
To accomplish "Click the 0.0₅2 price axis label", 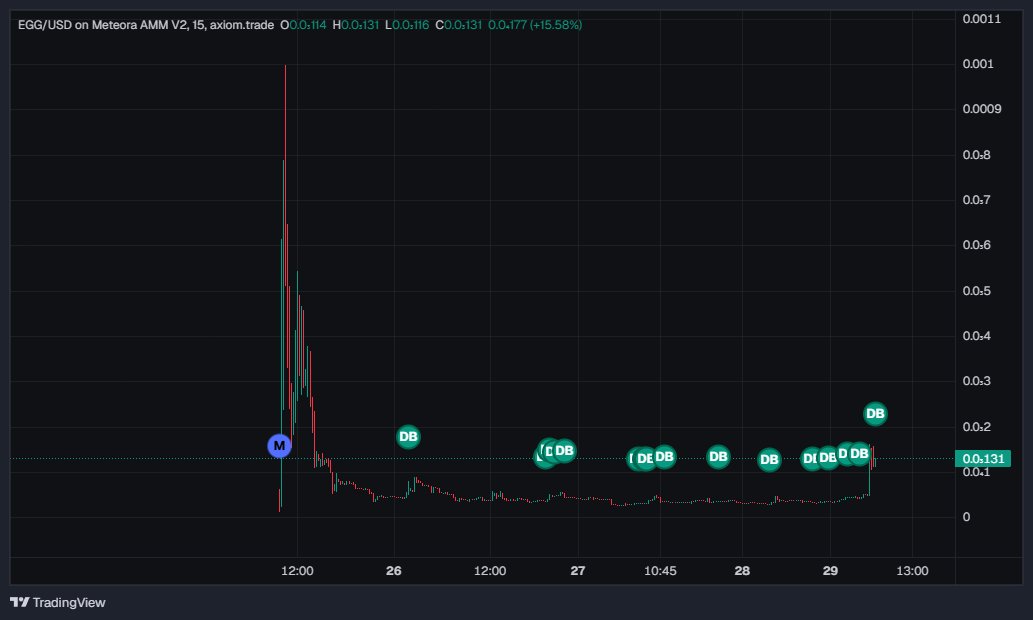I will coord(976,427).
